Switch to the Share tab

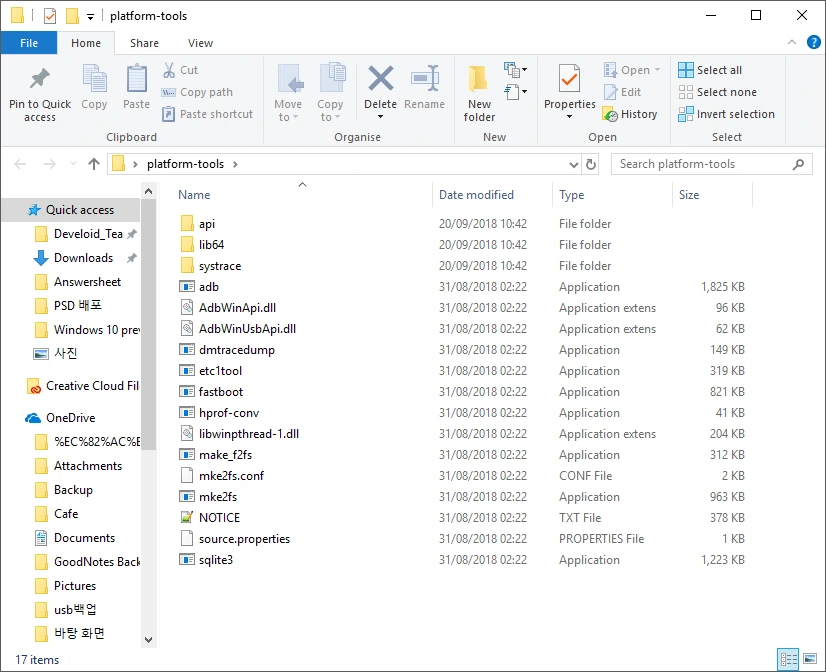click(x=144, y=43)
